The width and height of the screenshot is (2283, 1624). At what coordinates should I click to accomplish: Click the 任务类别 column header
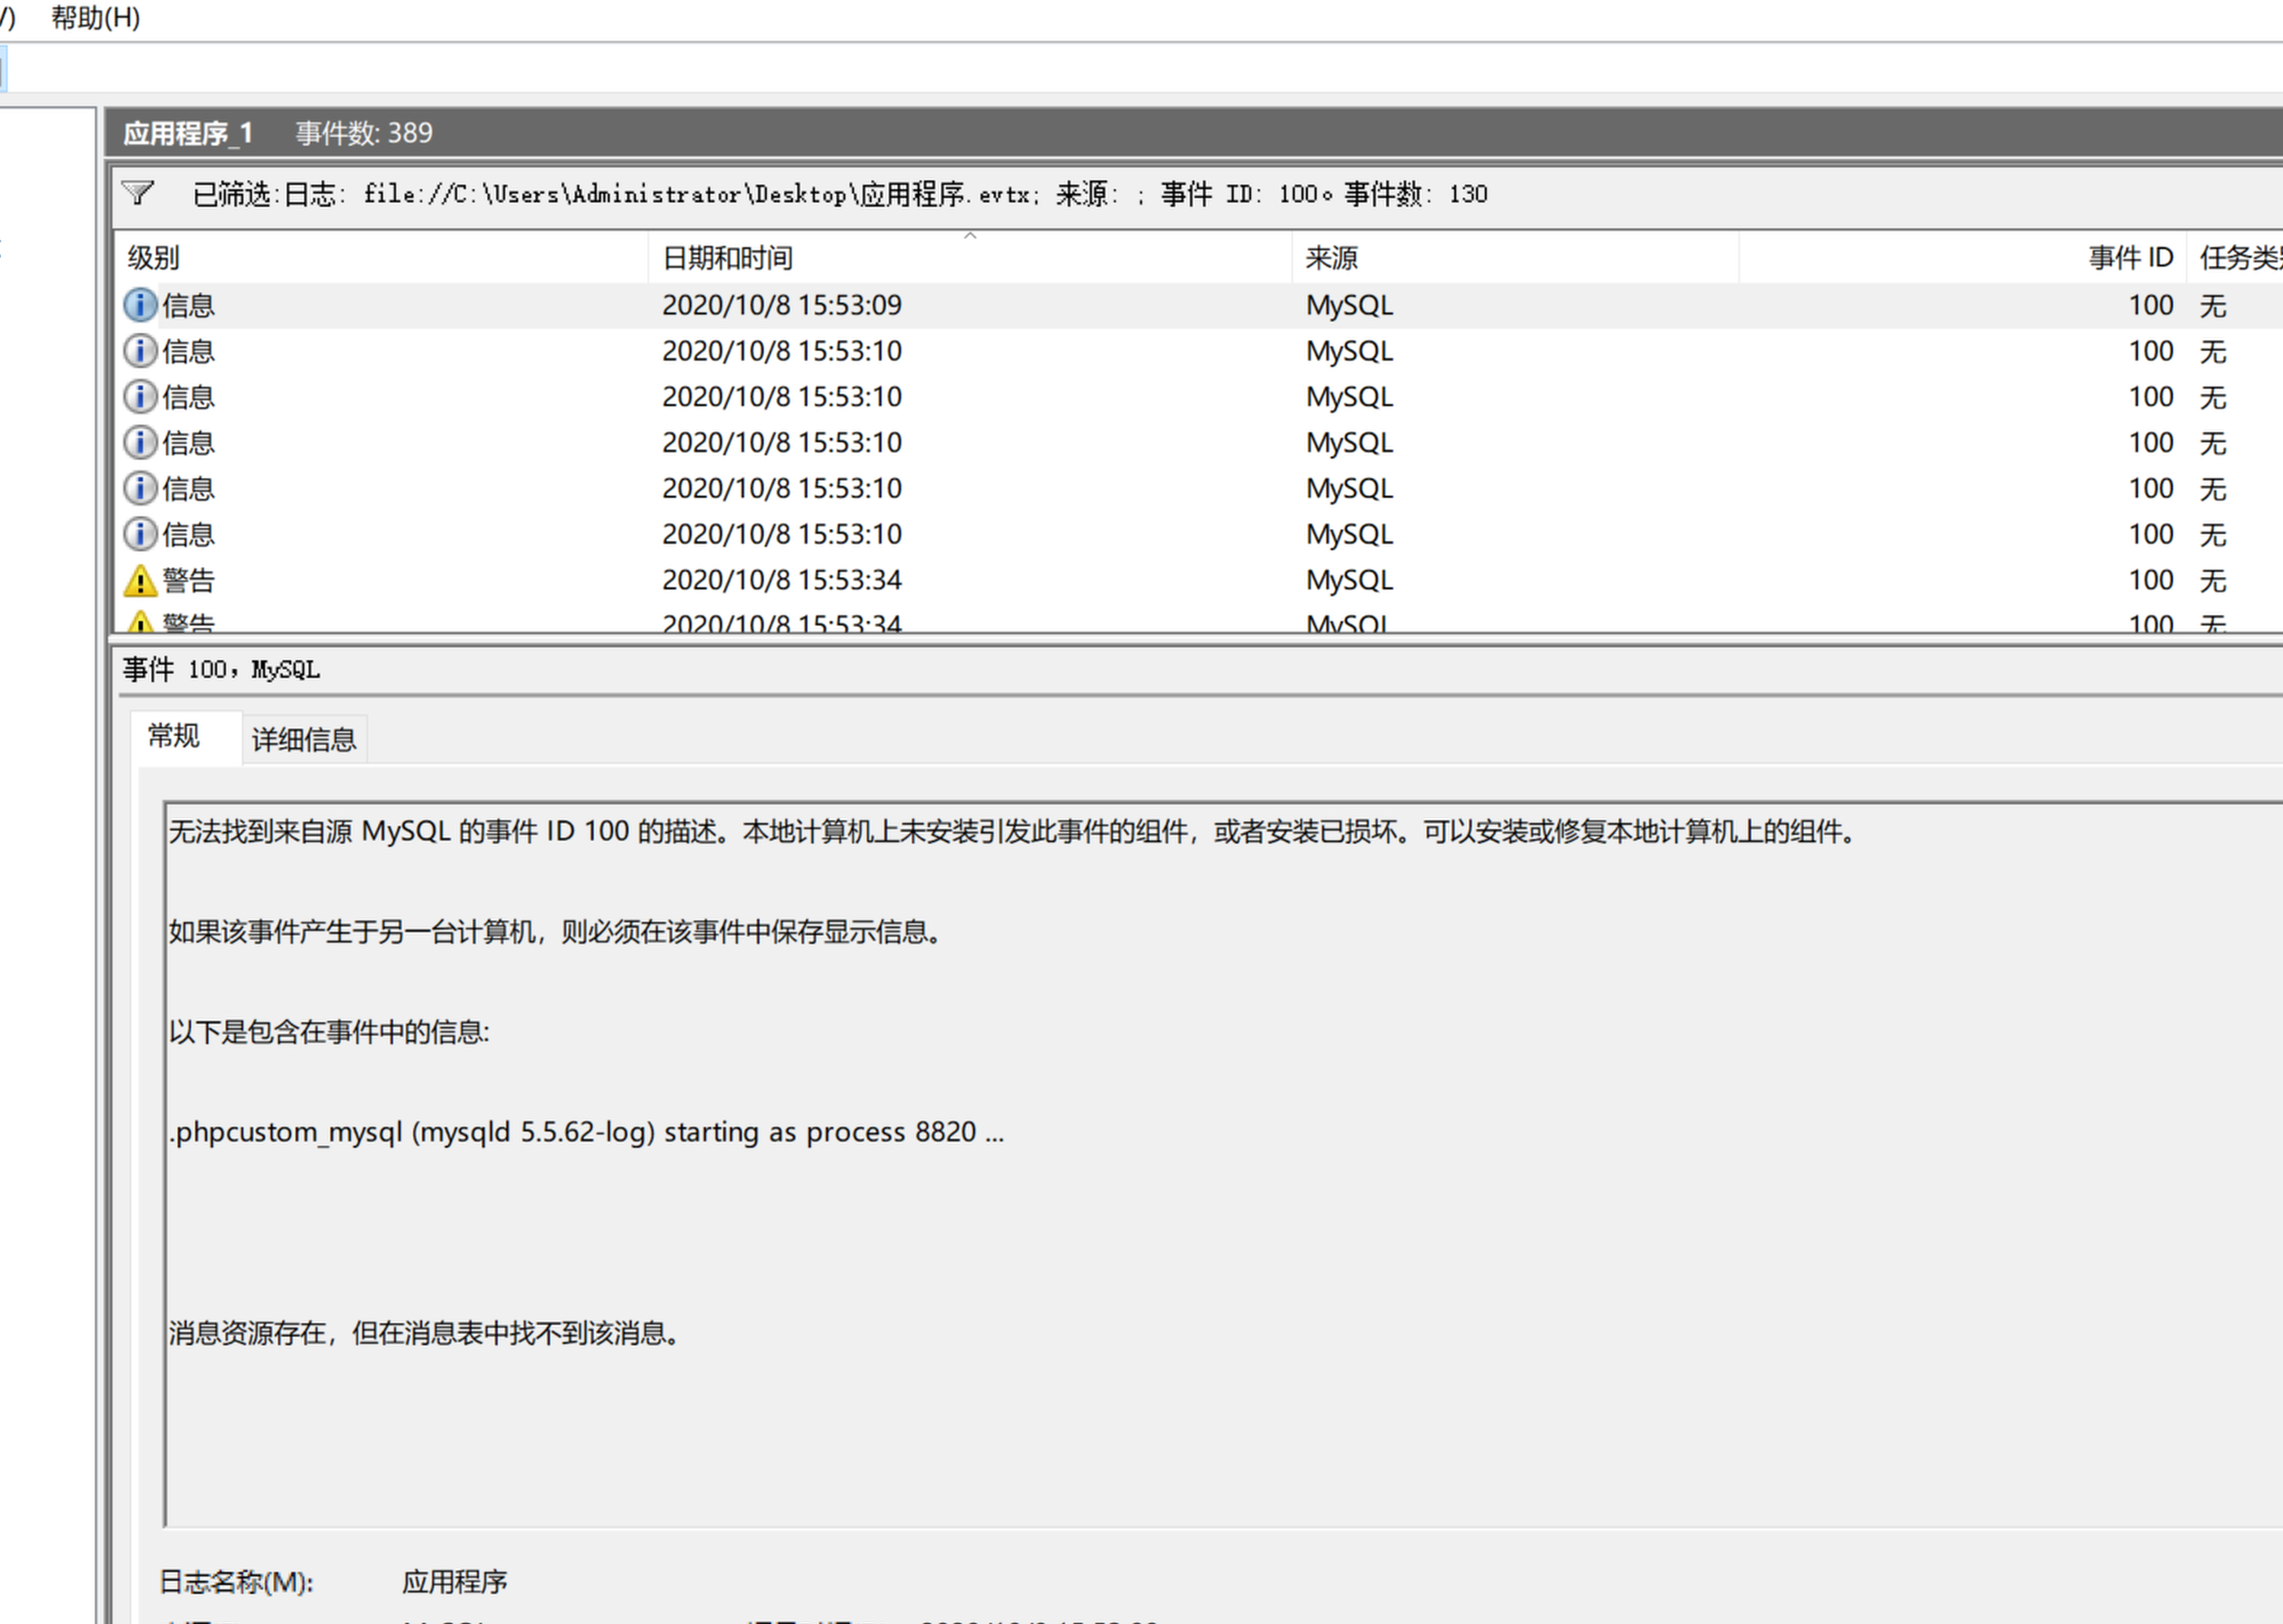pos(2239,258)
